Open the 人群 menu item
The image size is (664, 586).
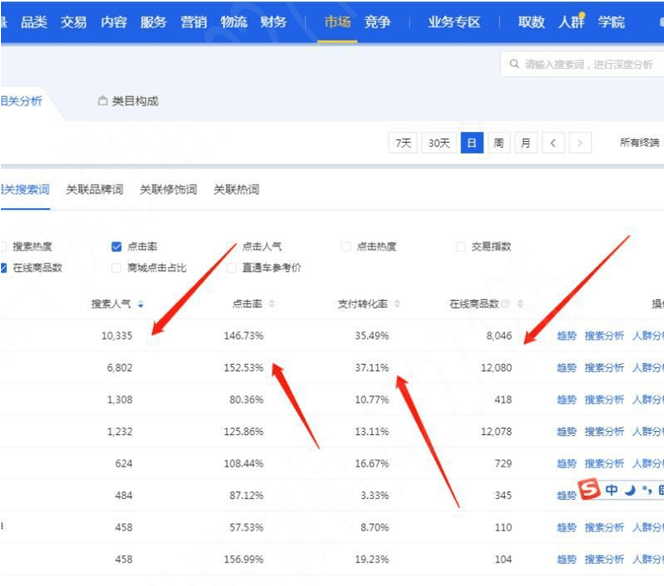tap(571, 22)
